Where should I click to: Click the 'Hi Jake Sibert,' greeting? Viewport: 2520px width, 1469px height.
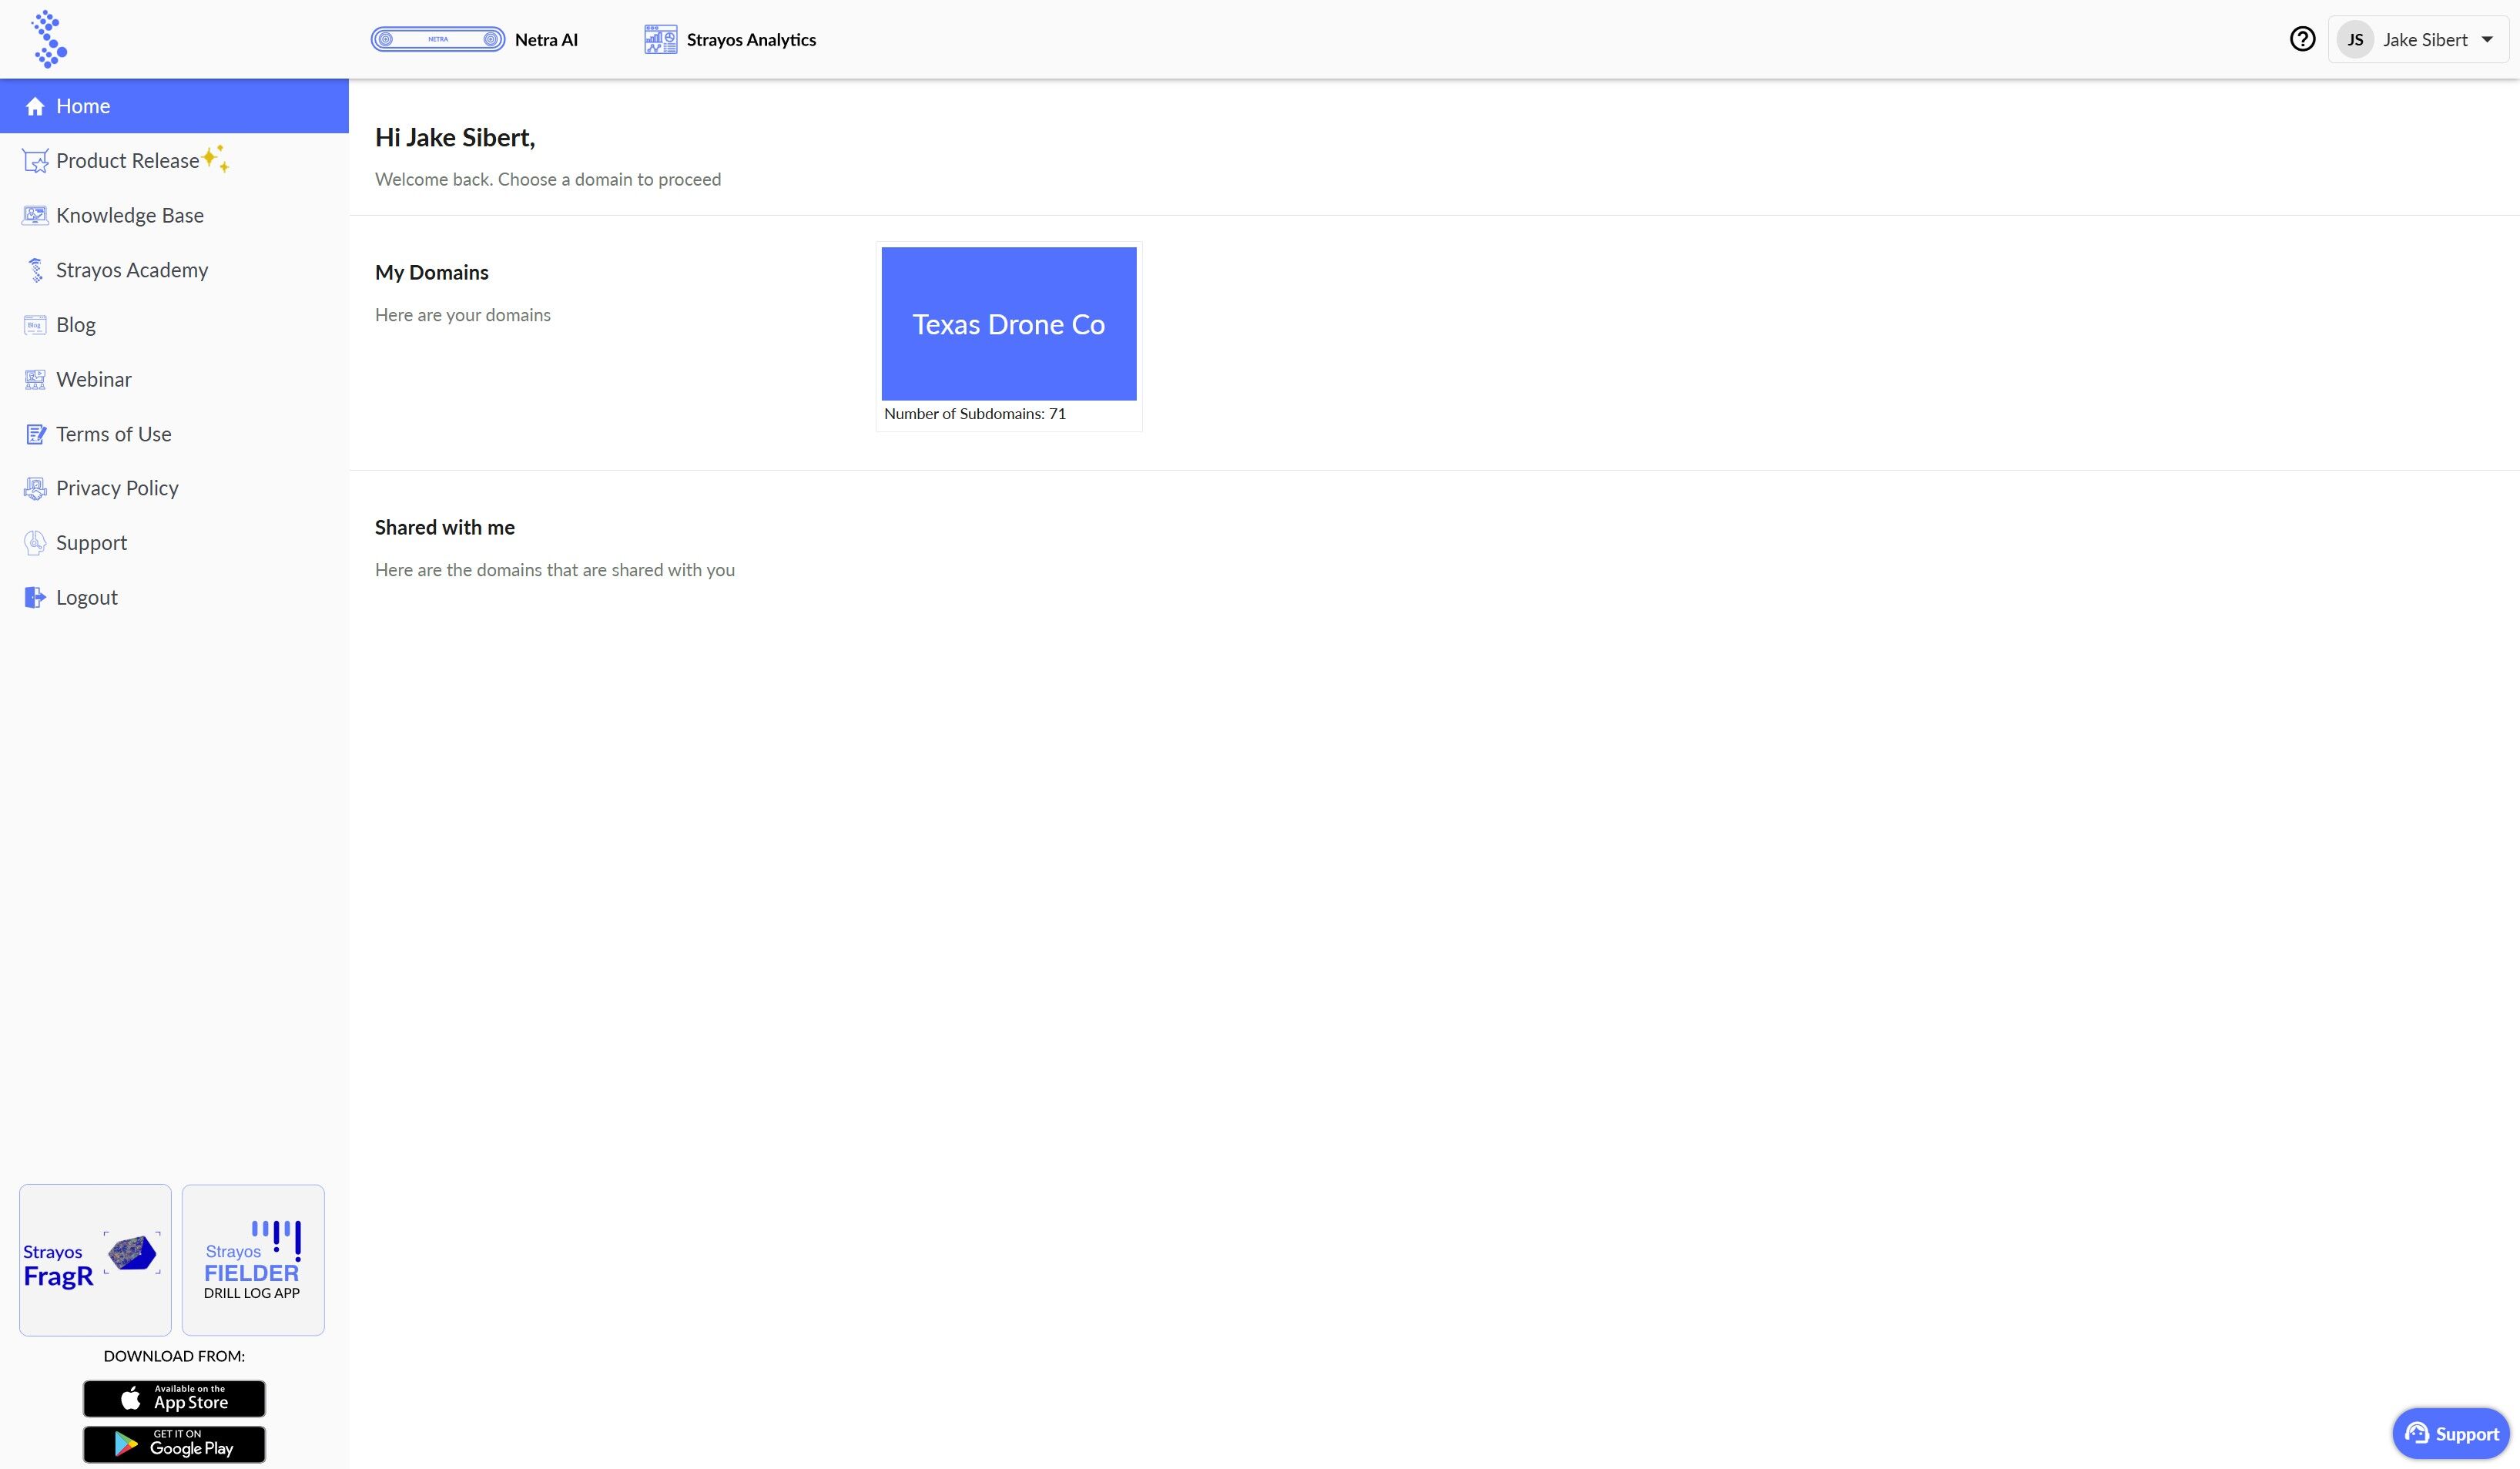click(x=455, y=138)
